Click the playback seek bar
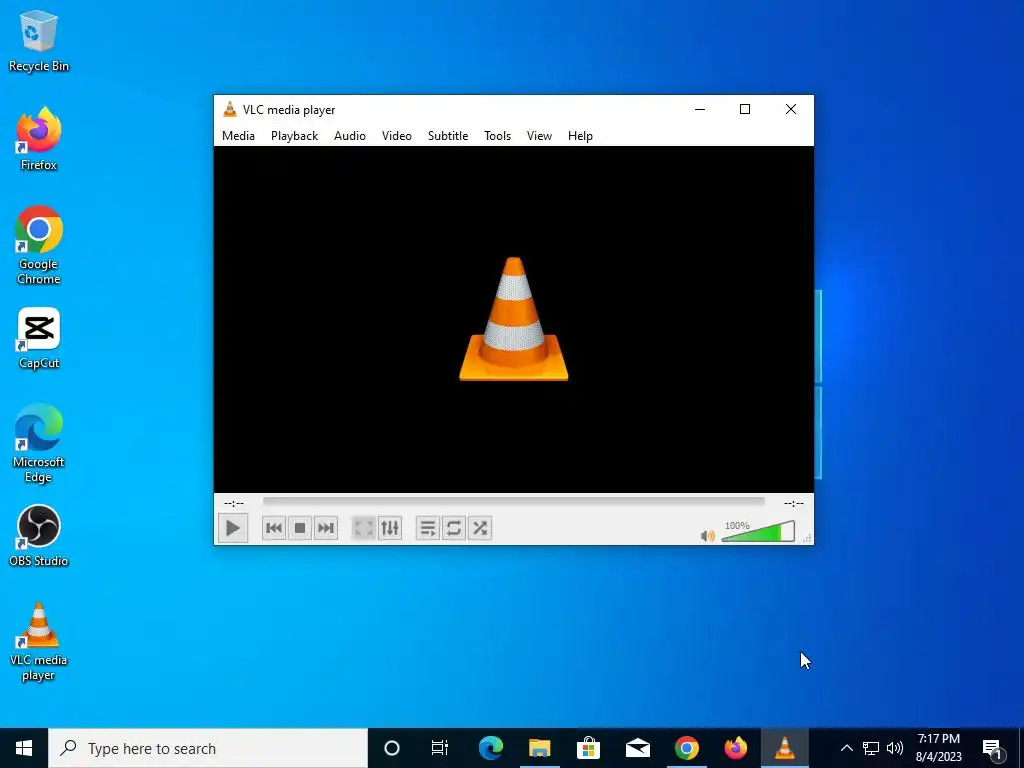The width and height of the screenshot is (1024, 768). coord(513,502)
